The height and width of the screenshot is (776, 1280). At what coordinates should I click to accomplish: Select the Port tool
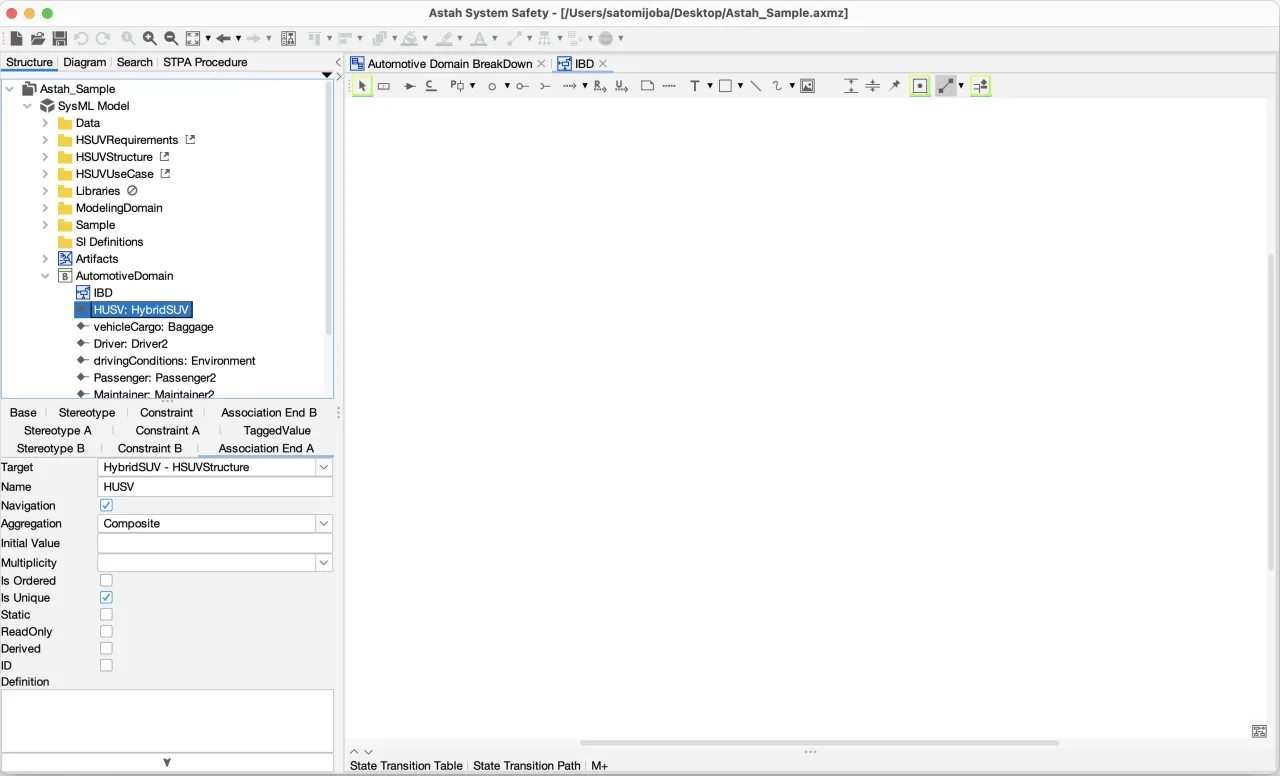point(458,86)
